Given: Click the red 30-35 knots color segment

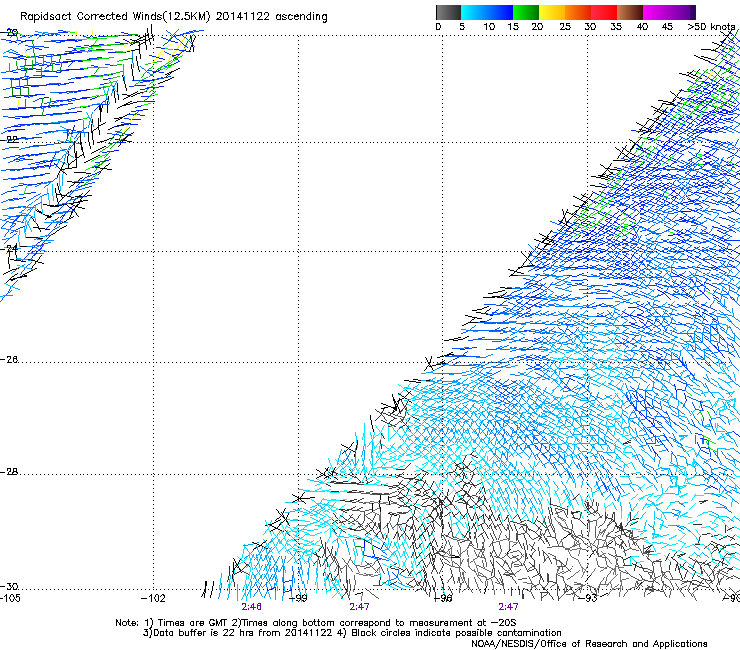Looking at the screenshot, I should coord(604,12).
